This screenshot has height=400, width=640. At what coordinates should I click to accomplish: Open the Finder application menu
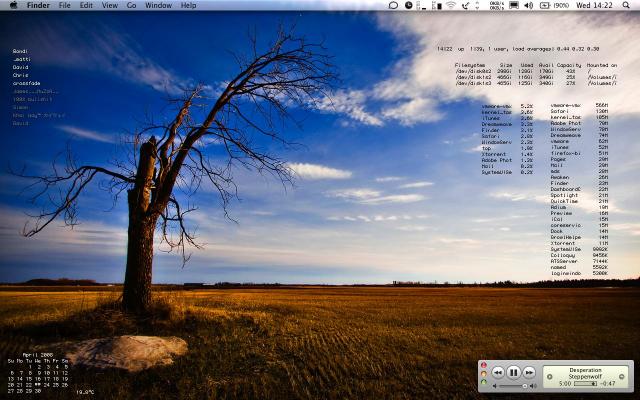[38, 5]
